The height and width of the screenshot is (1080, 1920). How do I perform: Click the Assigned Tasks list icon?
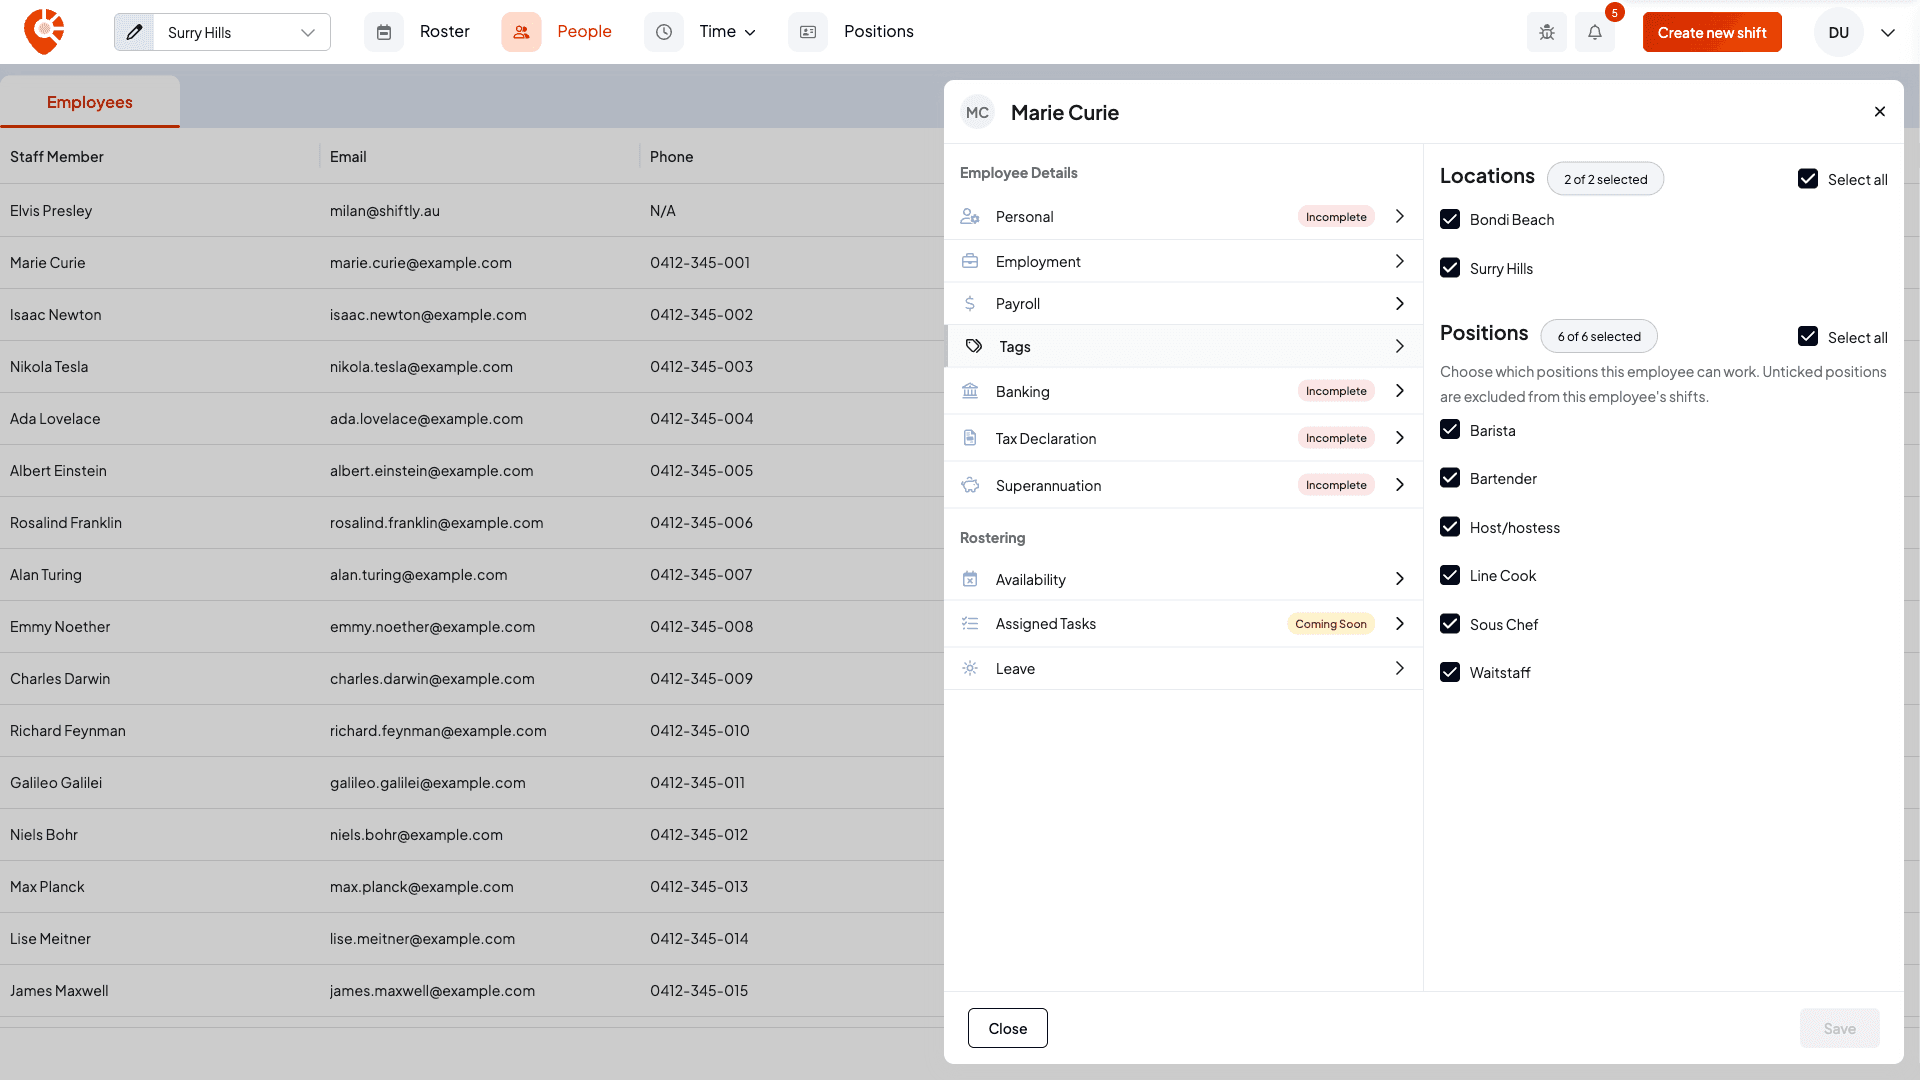point(970,623)
